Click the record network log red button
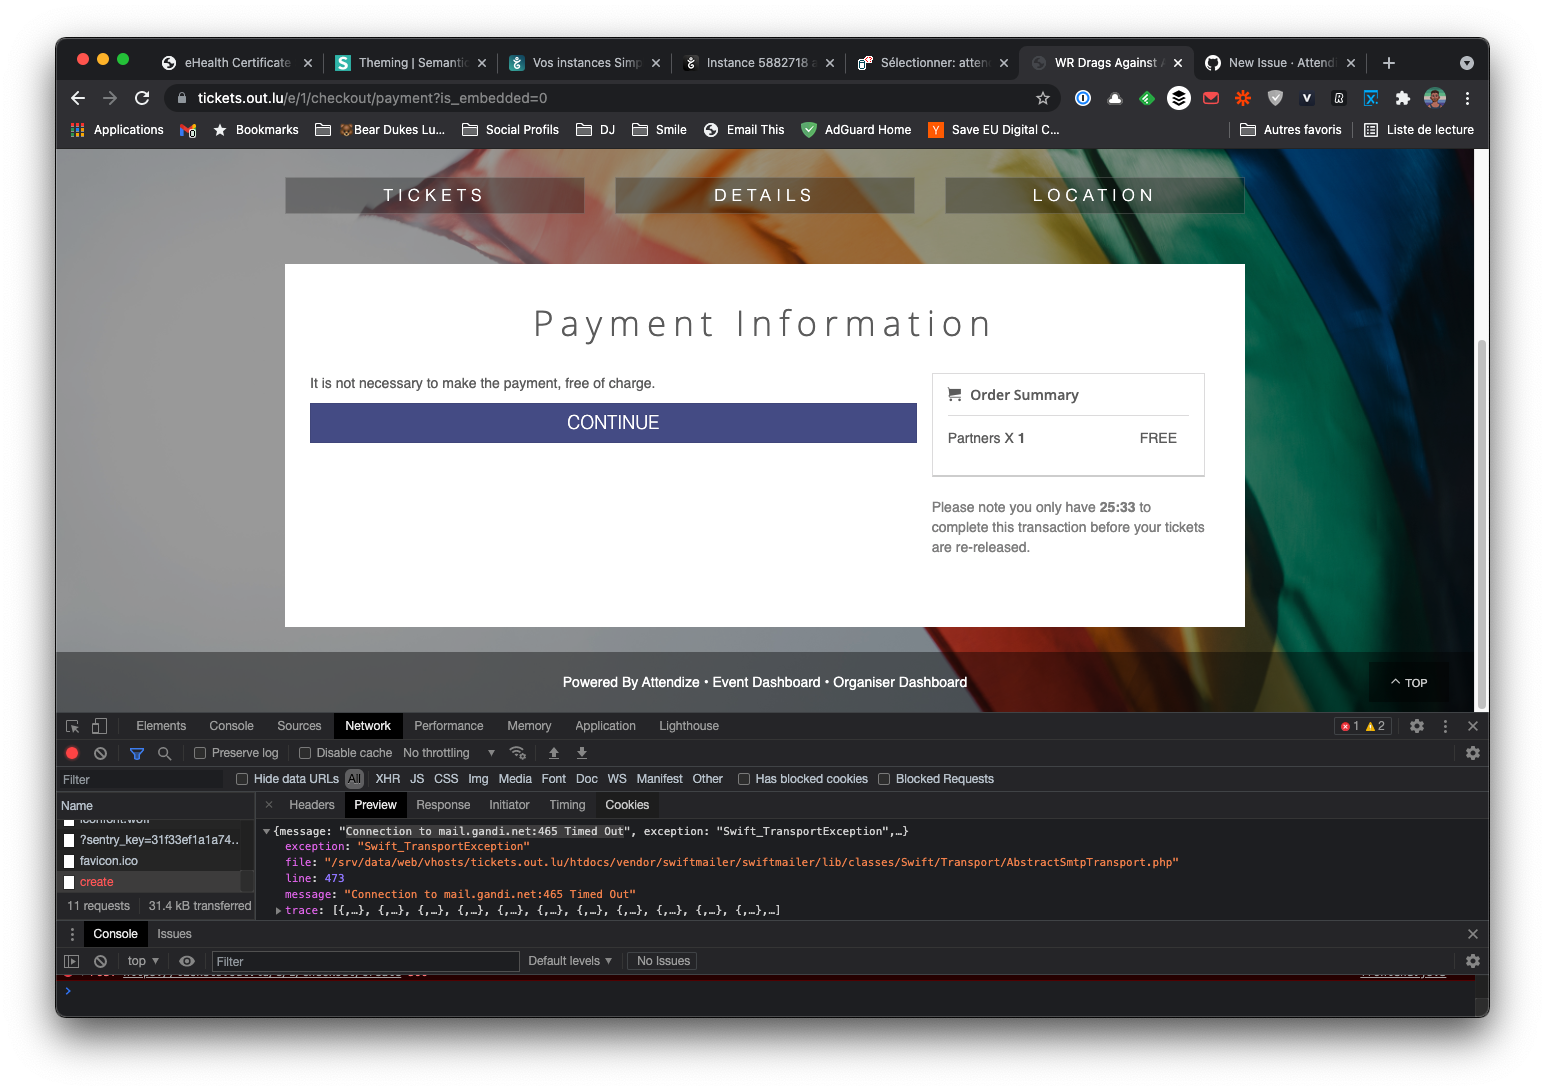 pos(71,752)
